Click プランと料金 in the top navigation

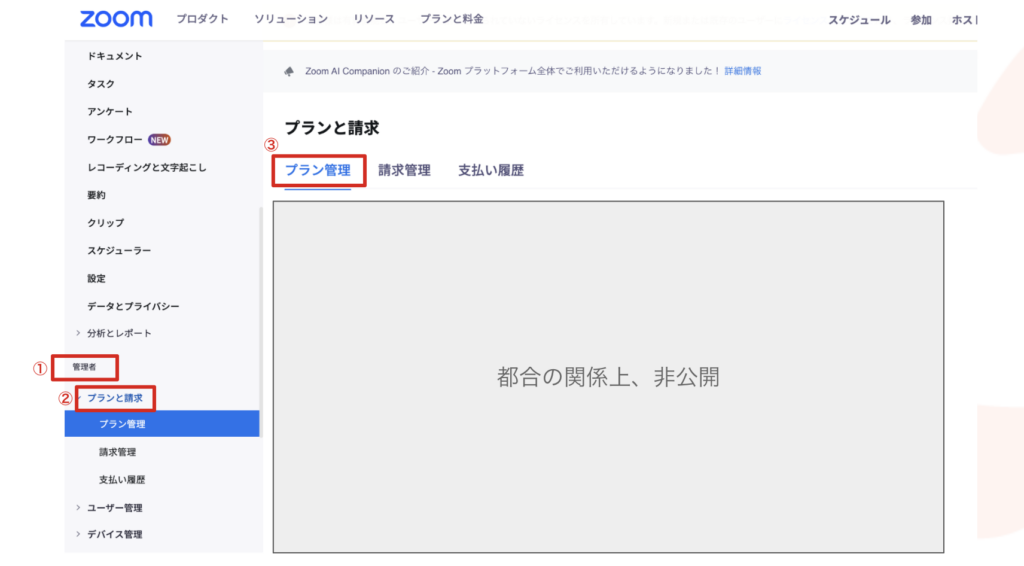click(451, 19)
